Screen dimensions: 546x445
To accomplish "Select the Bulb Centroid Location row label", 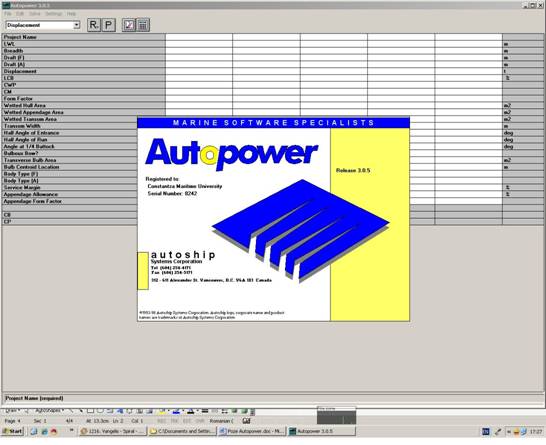I will tap(70, 167).
